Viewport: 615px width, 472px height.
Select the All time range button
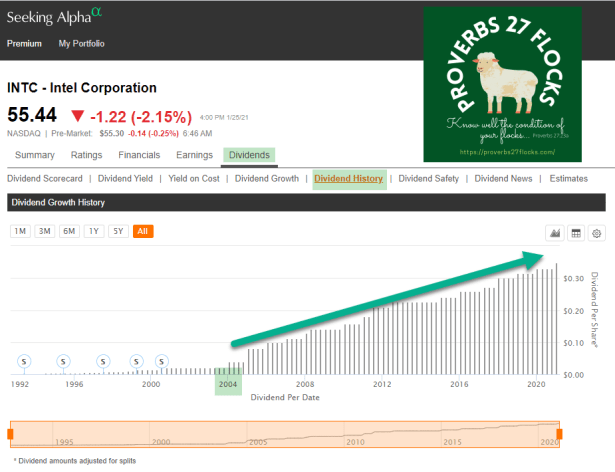tap(144, 231)
